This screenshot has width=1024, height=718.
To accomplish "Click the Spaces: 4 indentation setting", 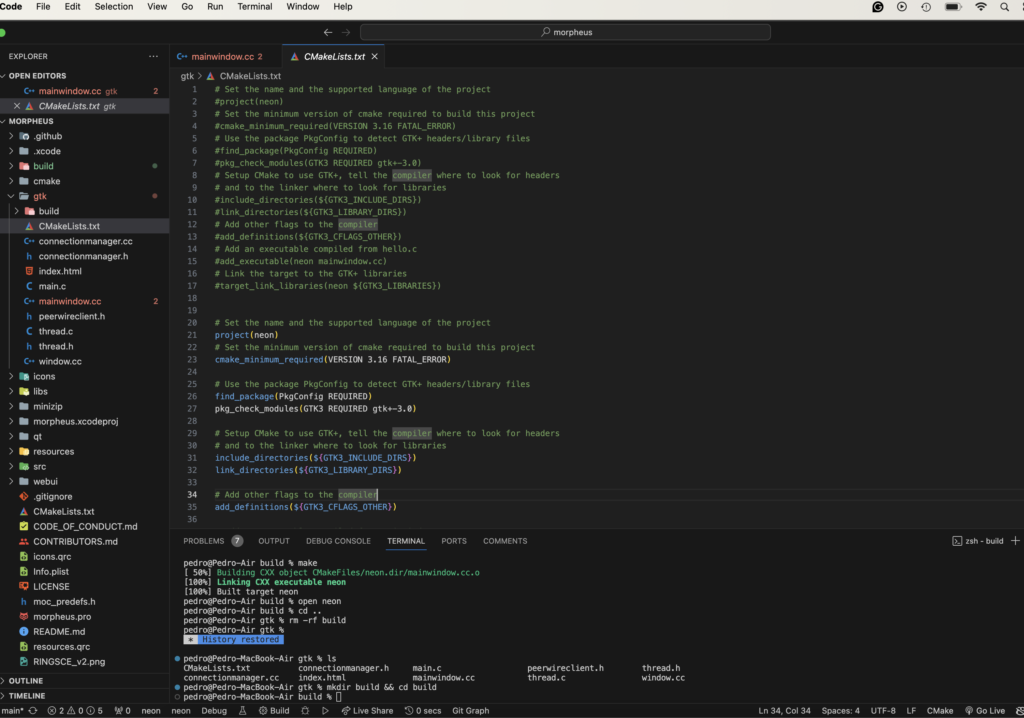I will [x=840, y=710].
